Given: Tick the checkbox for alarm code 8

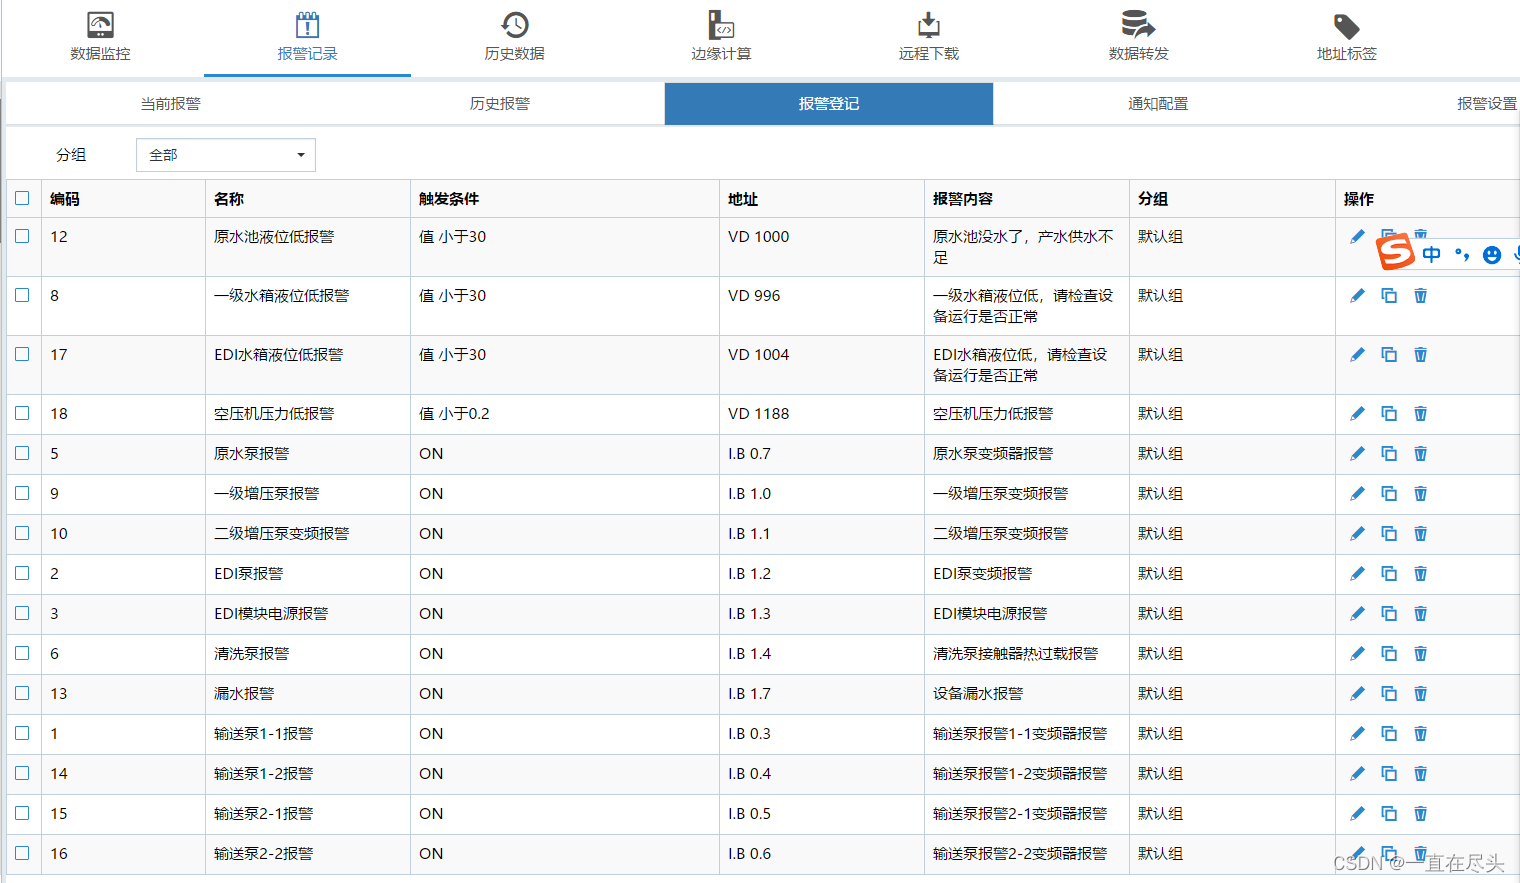Looking at the screenshot, I should click(x=22, y=295).
